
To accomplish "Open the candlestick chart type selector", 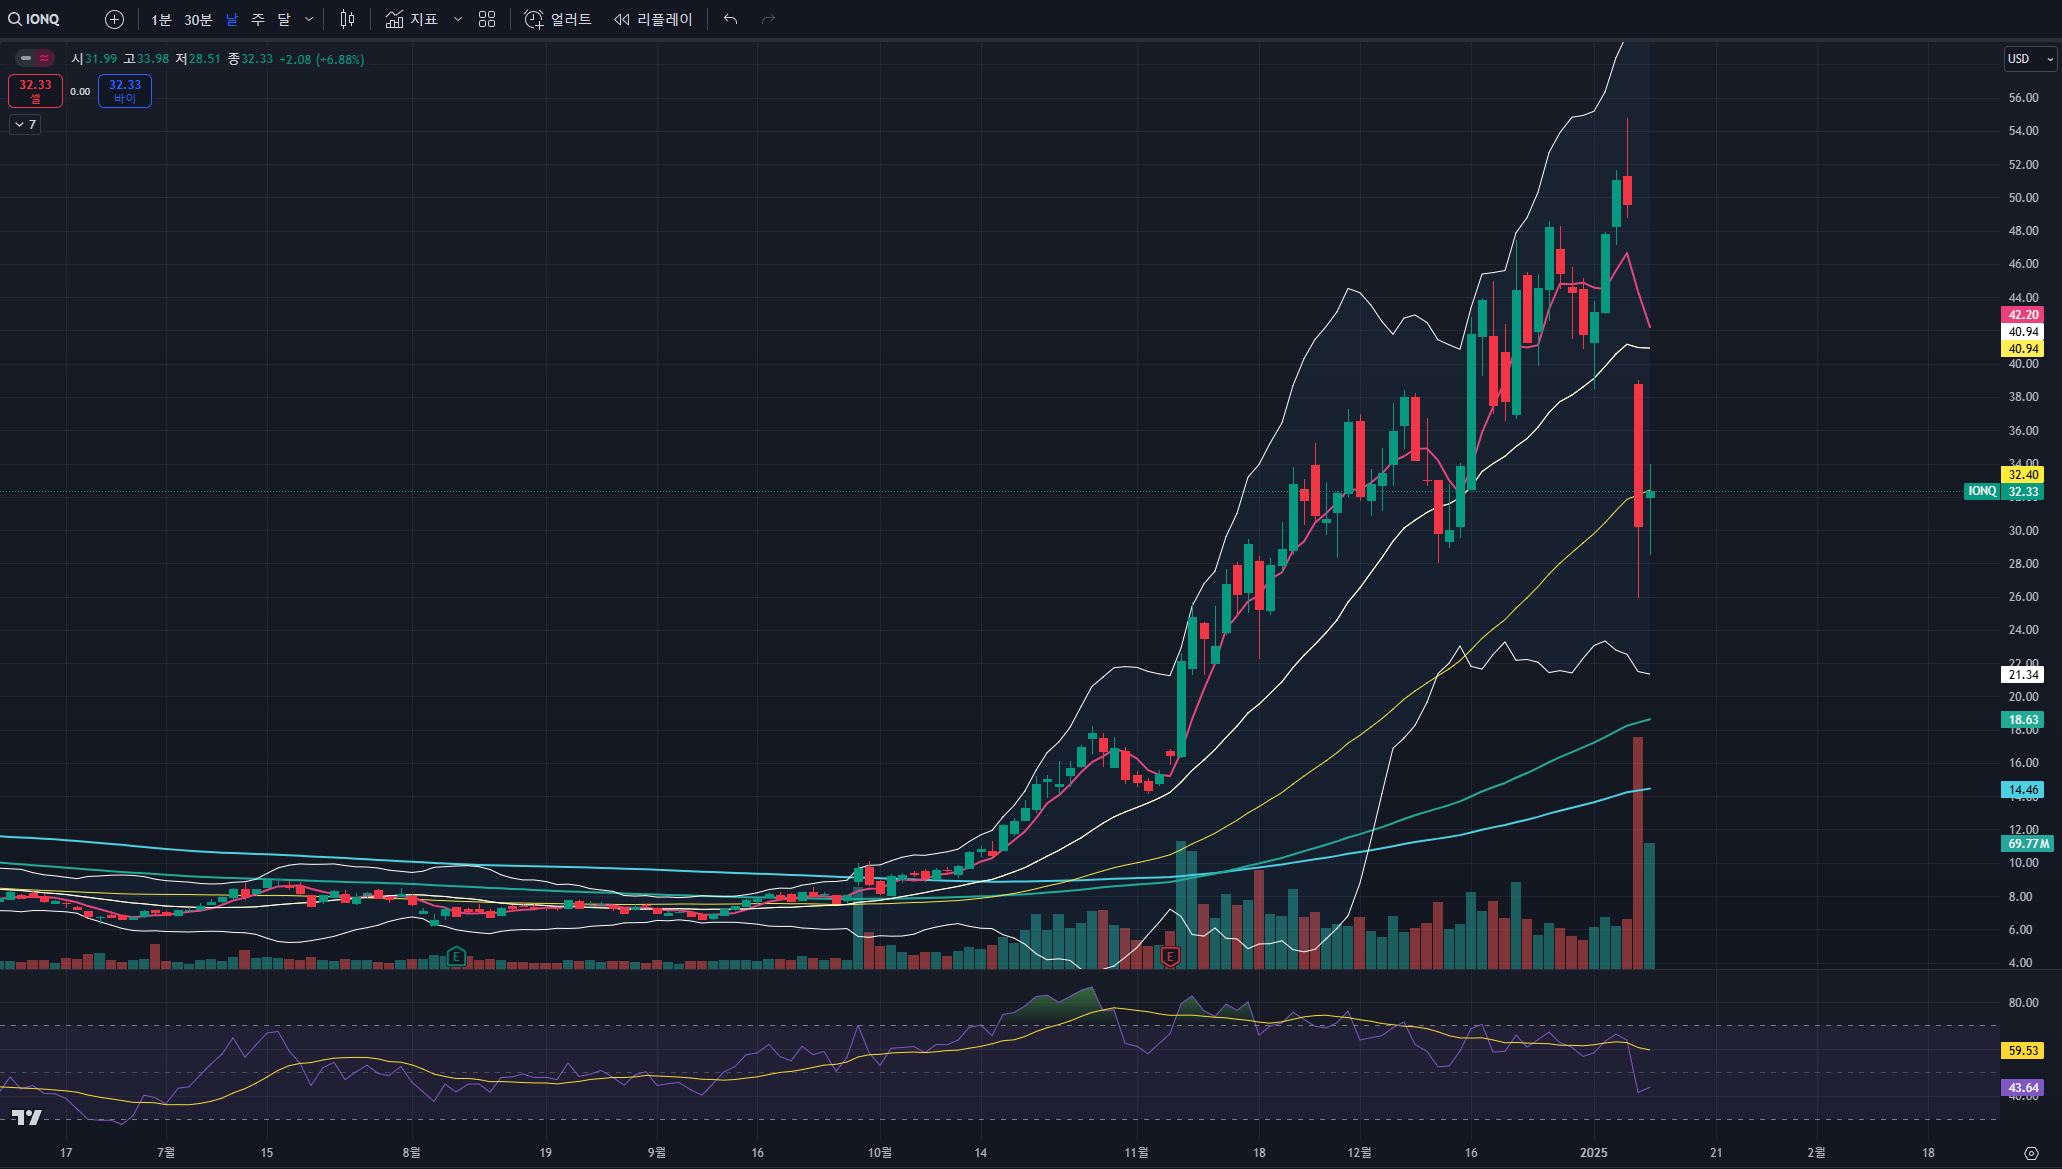I will point(347,19).
